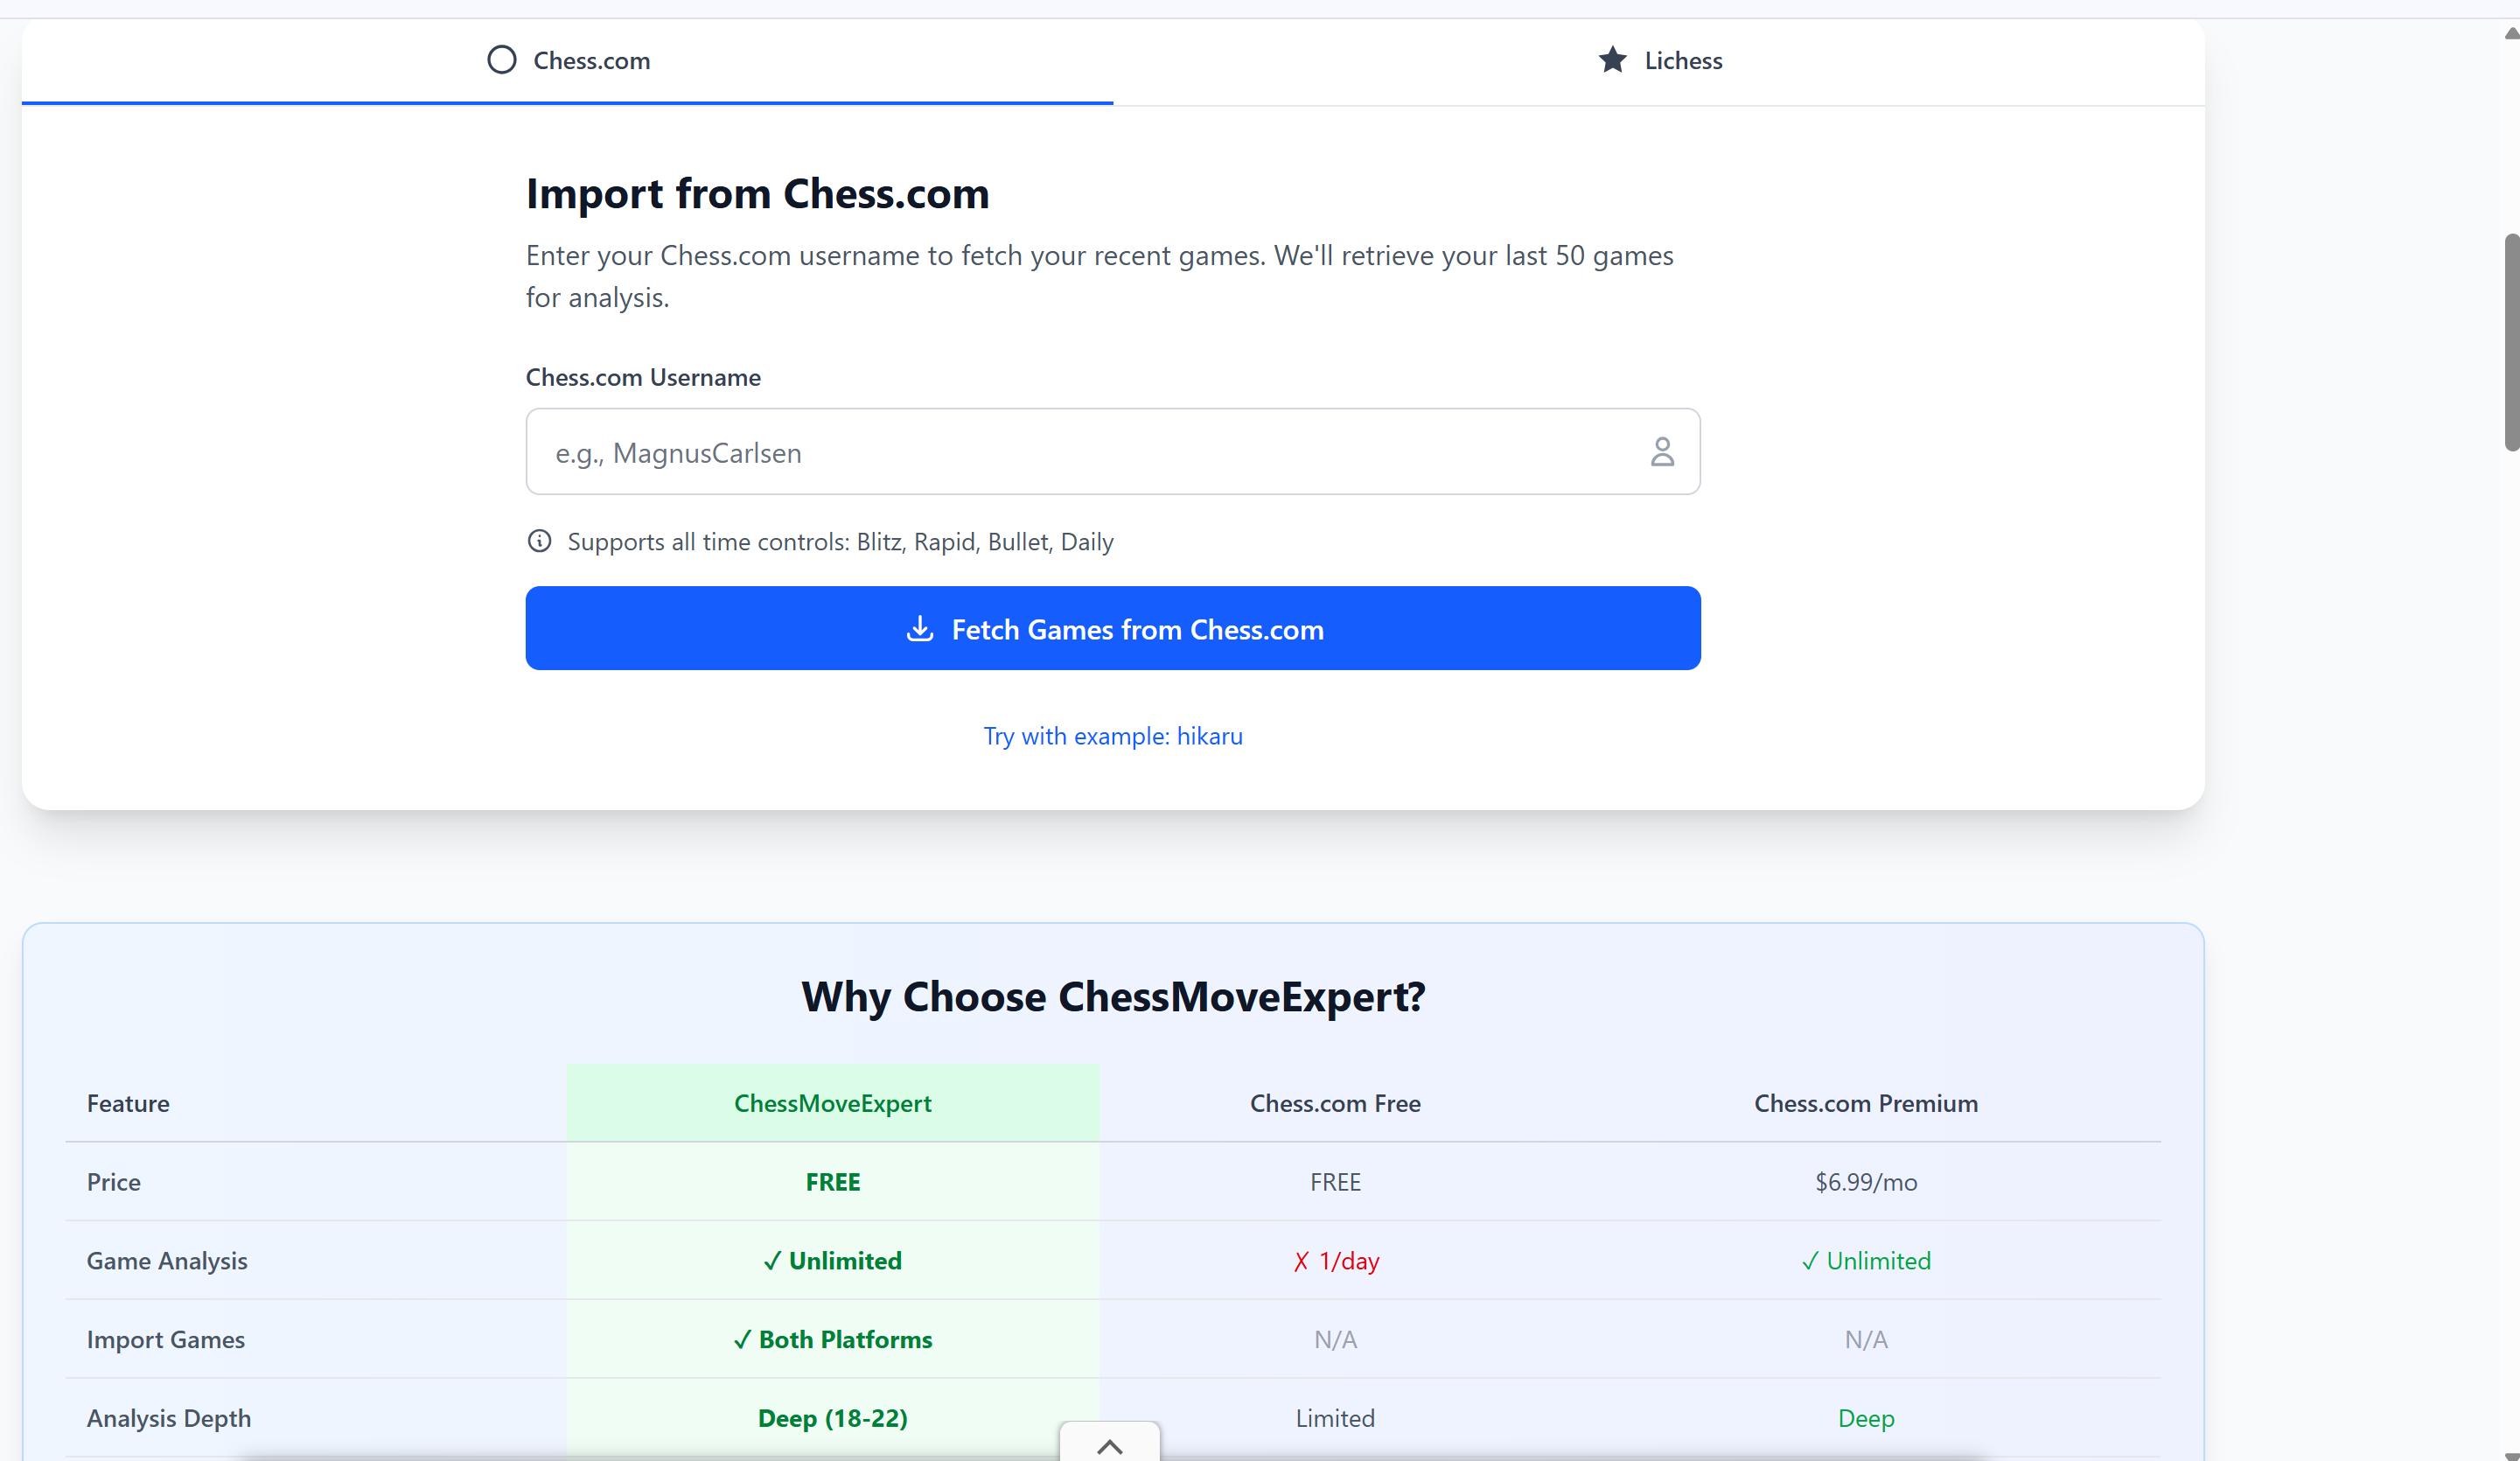Click the checkmark beside Both Platforms
The image size is (2520, 1461).
pyautogui.click(x=742, y=1340)
